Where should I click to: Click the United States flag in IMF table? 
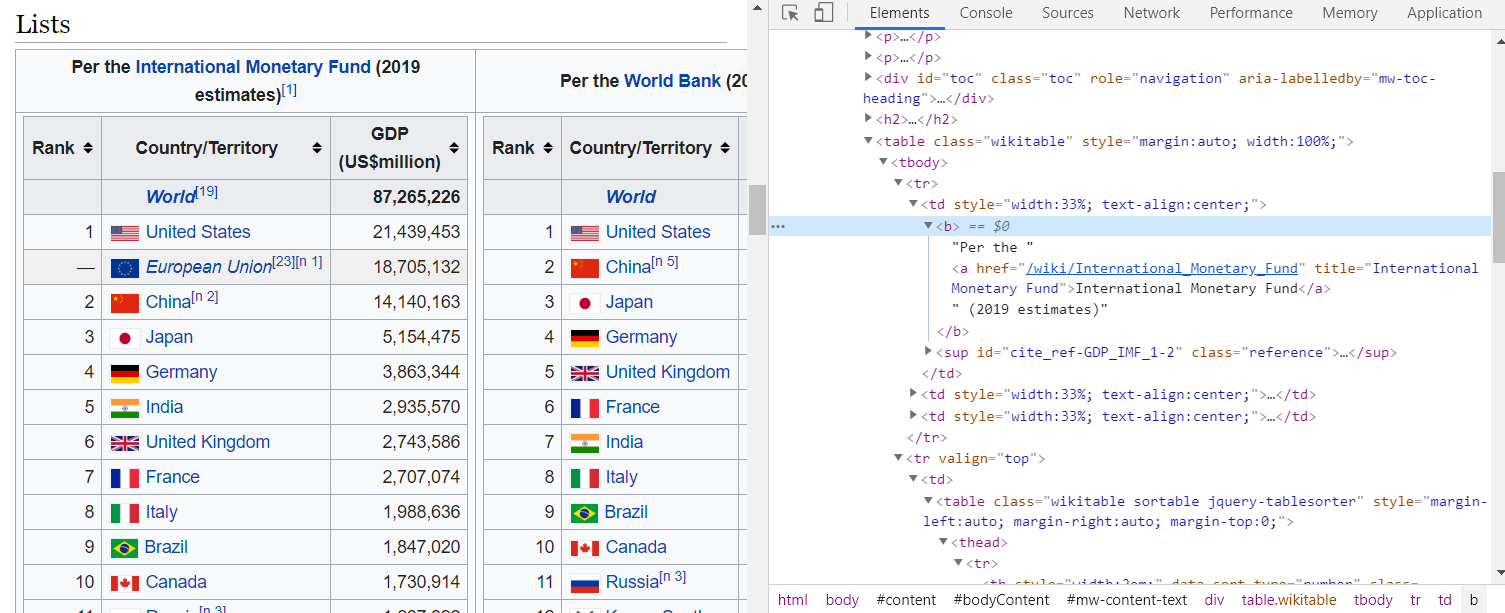coord(125,233)
